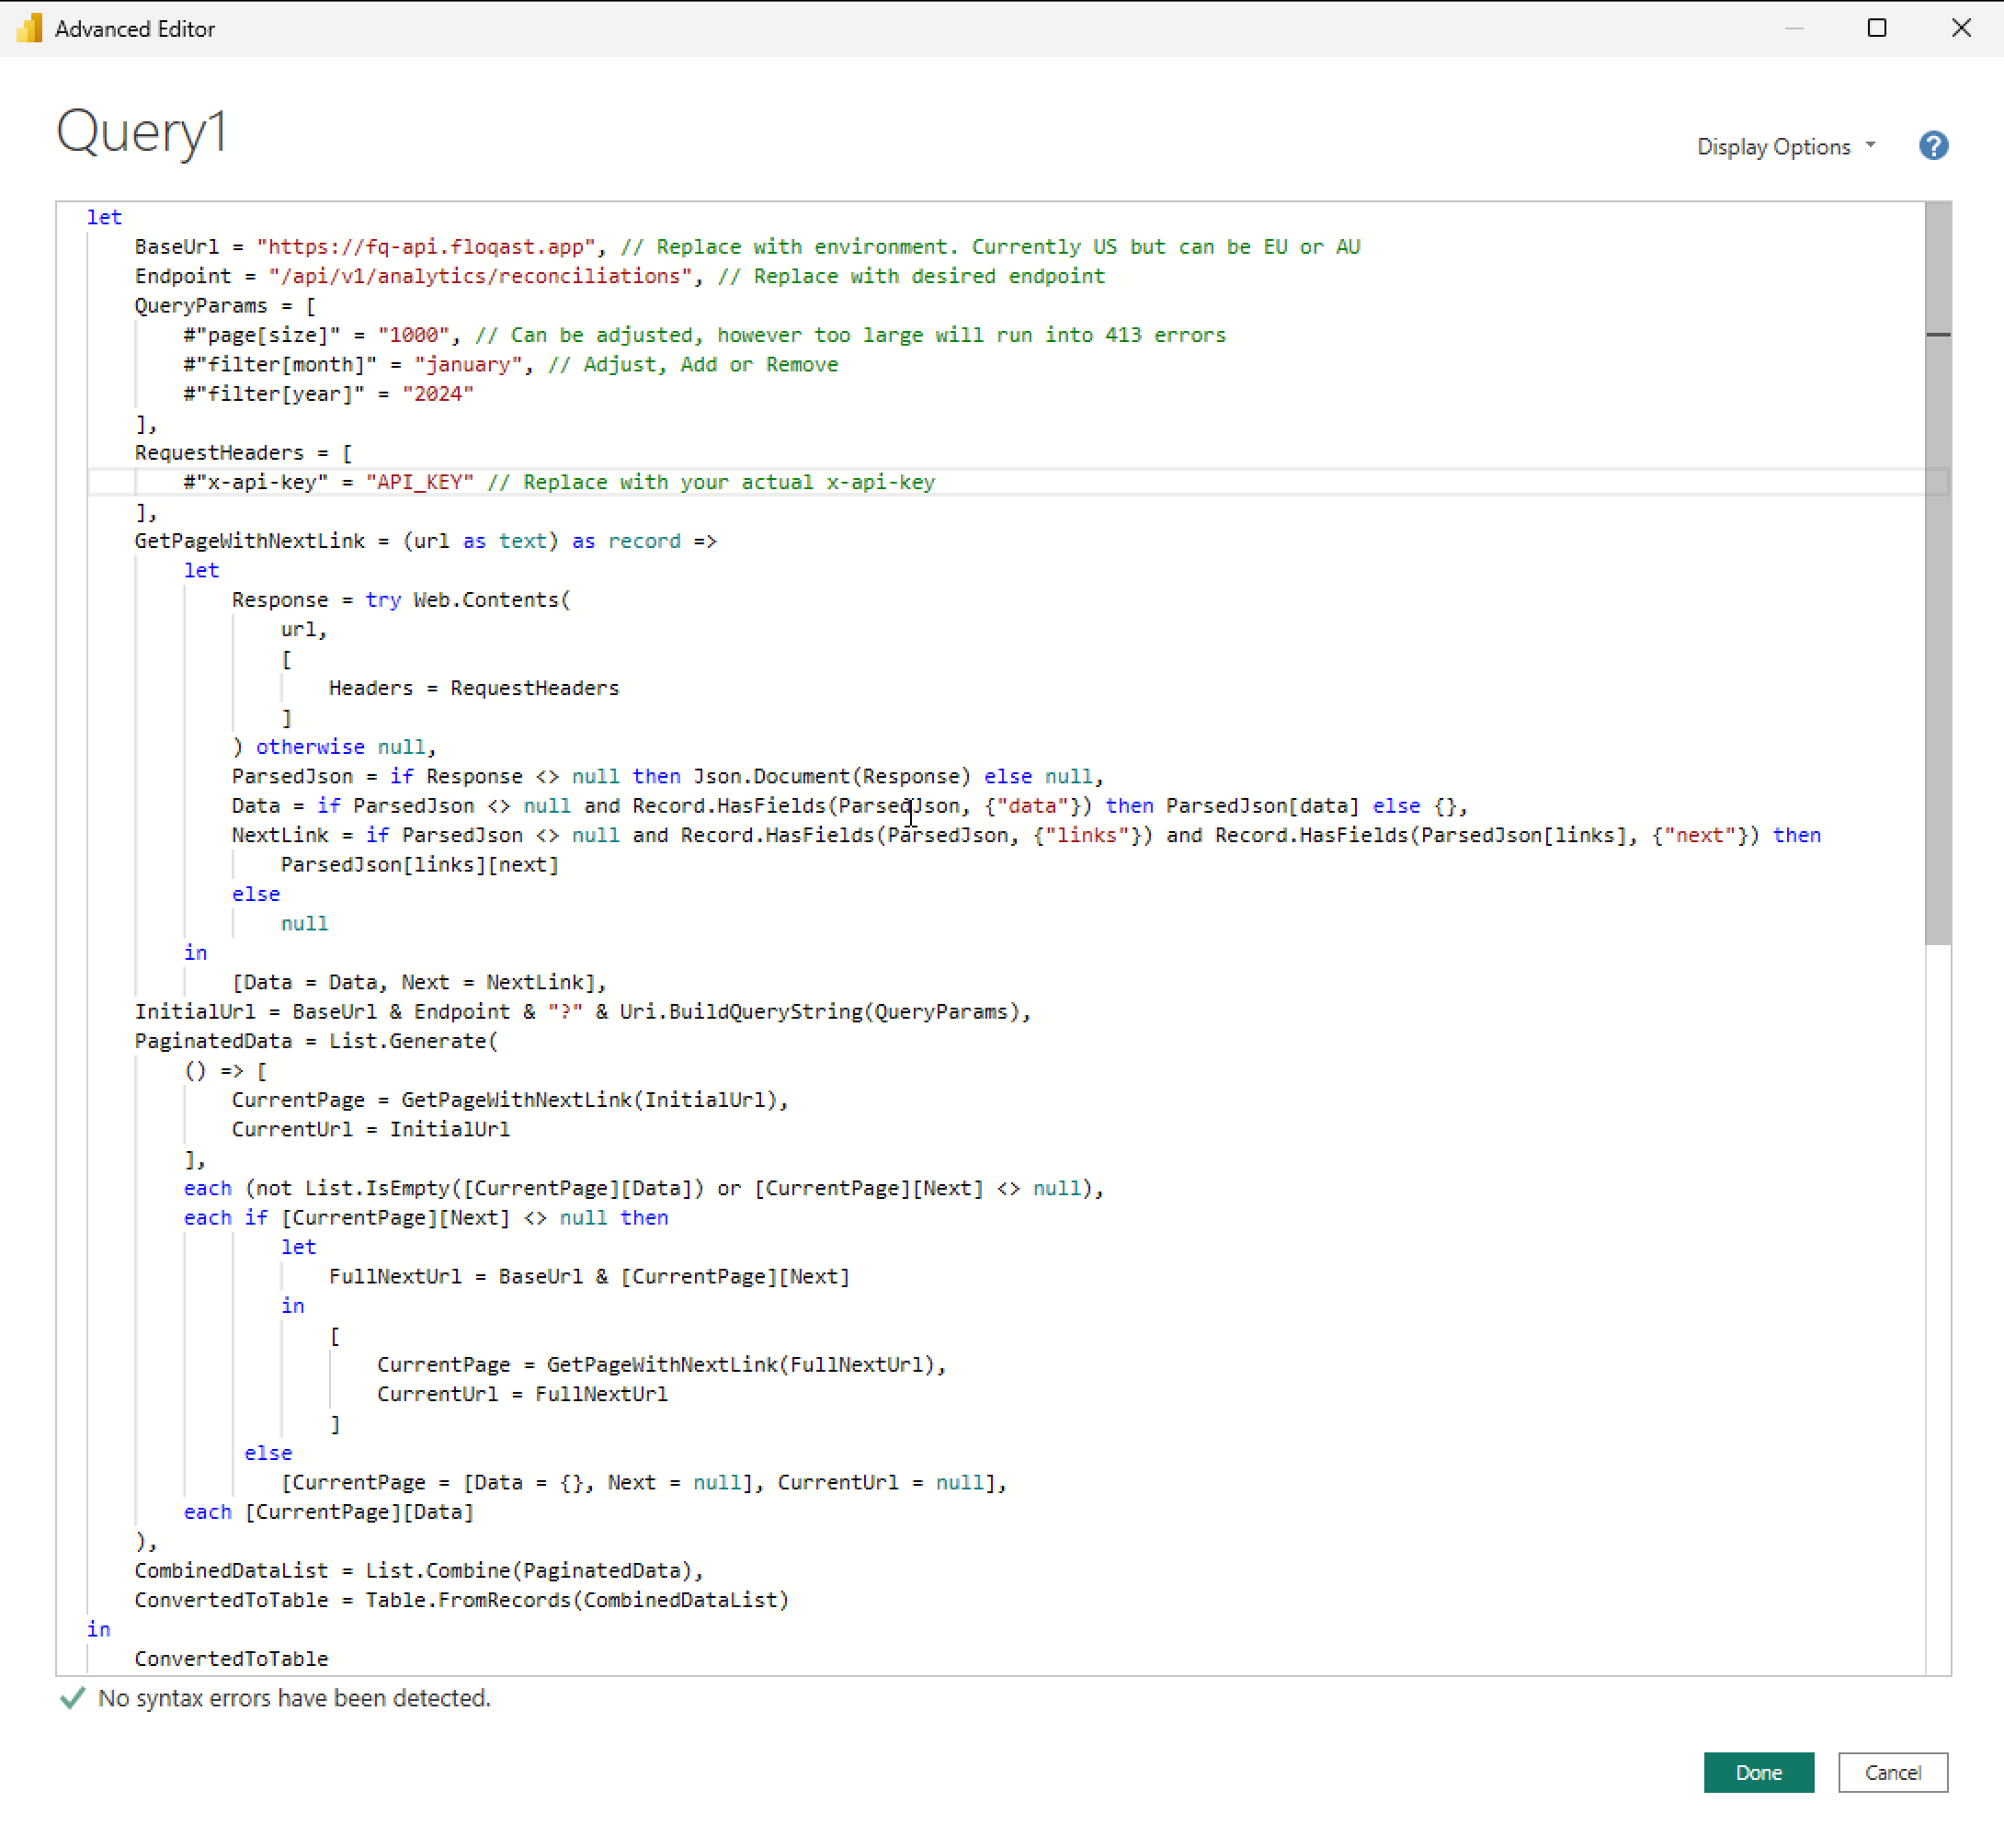The image size is (2004, 1848).
Task: Click the Done button
Action: pyautogui.click(x=1758, y=1772)
